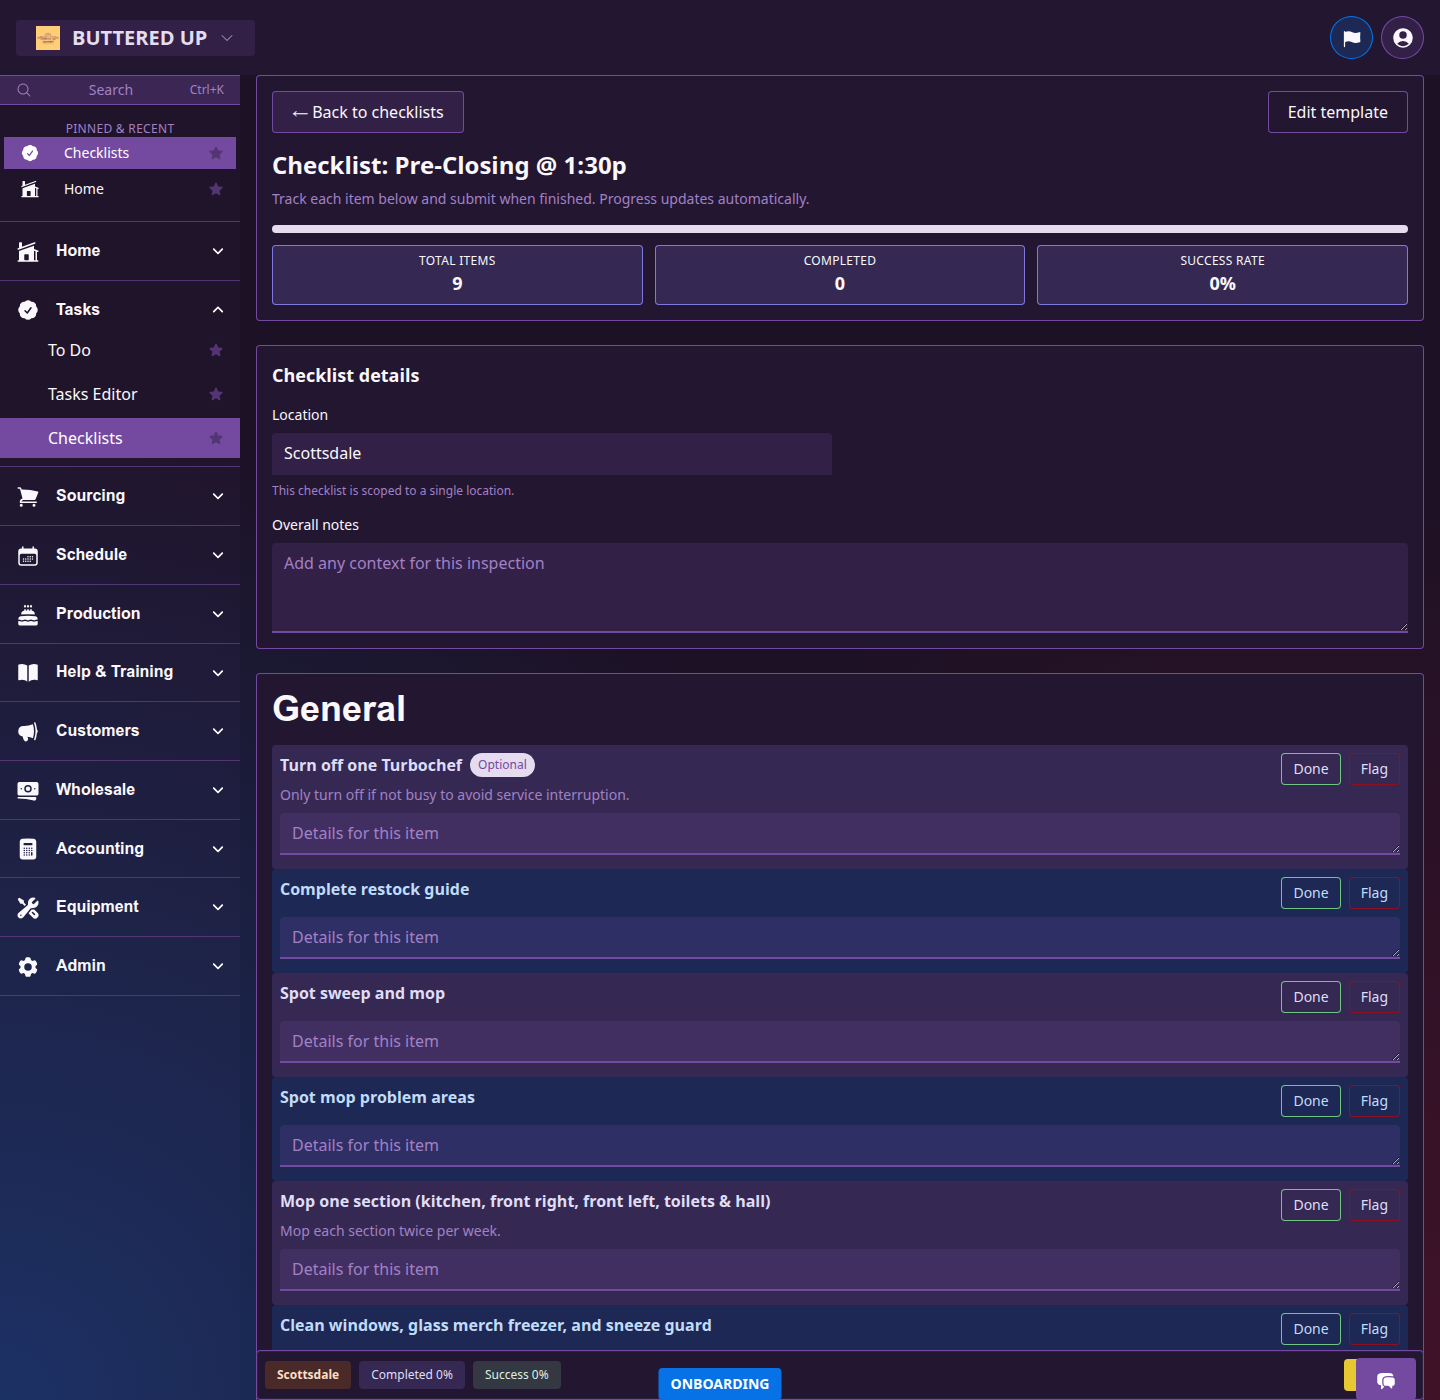This screenshot has height=1400, width=1440.
Task: Click the Accounting calculator icon
Action: (28, 849)
